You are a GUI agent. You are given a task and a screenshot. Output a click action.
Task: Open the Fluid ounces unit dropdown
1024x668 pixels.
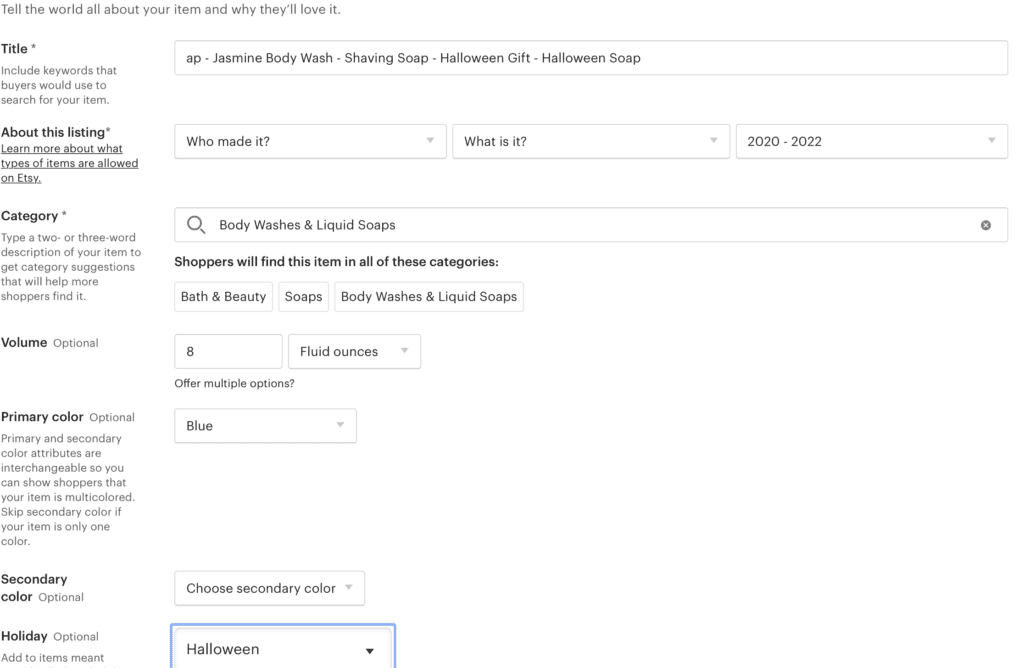coord(355,351)
